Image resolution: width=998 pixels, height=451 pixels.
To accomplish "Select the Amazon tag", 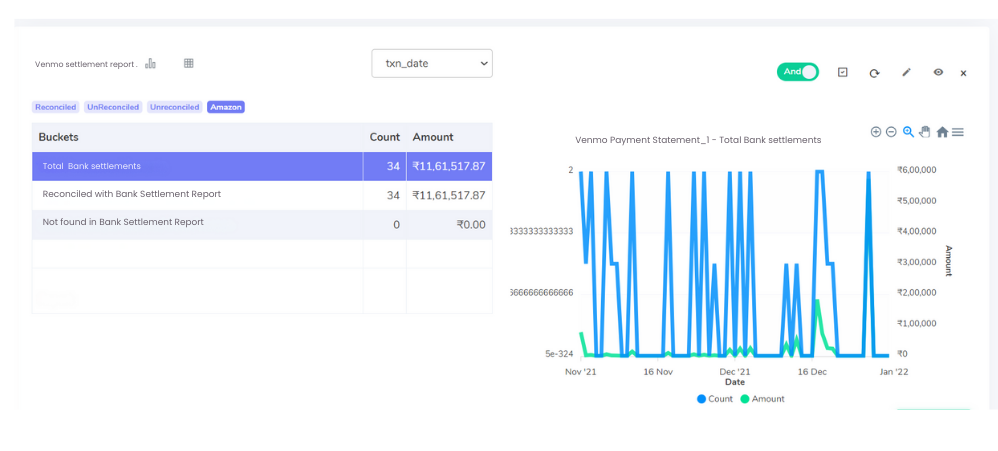I will point(226,107).
